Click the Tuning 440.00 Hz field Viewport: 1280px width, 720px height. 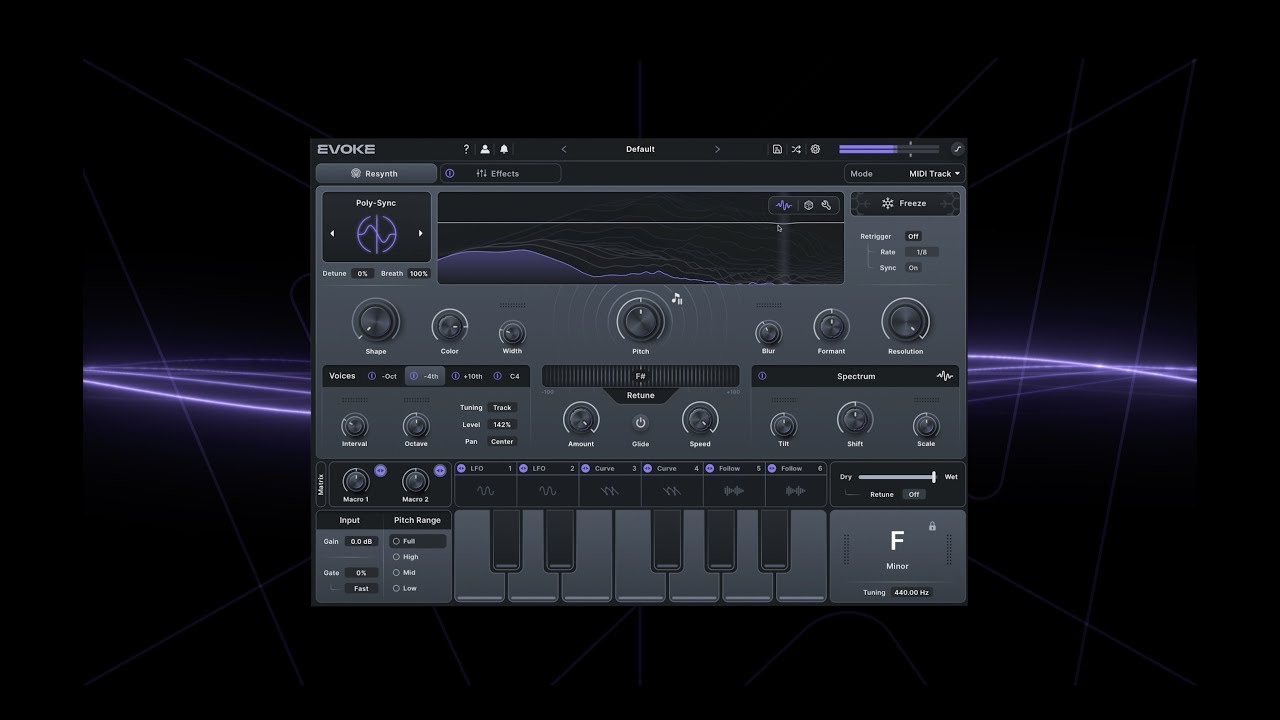coord(911,592)
